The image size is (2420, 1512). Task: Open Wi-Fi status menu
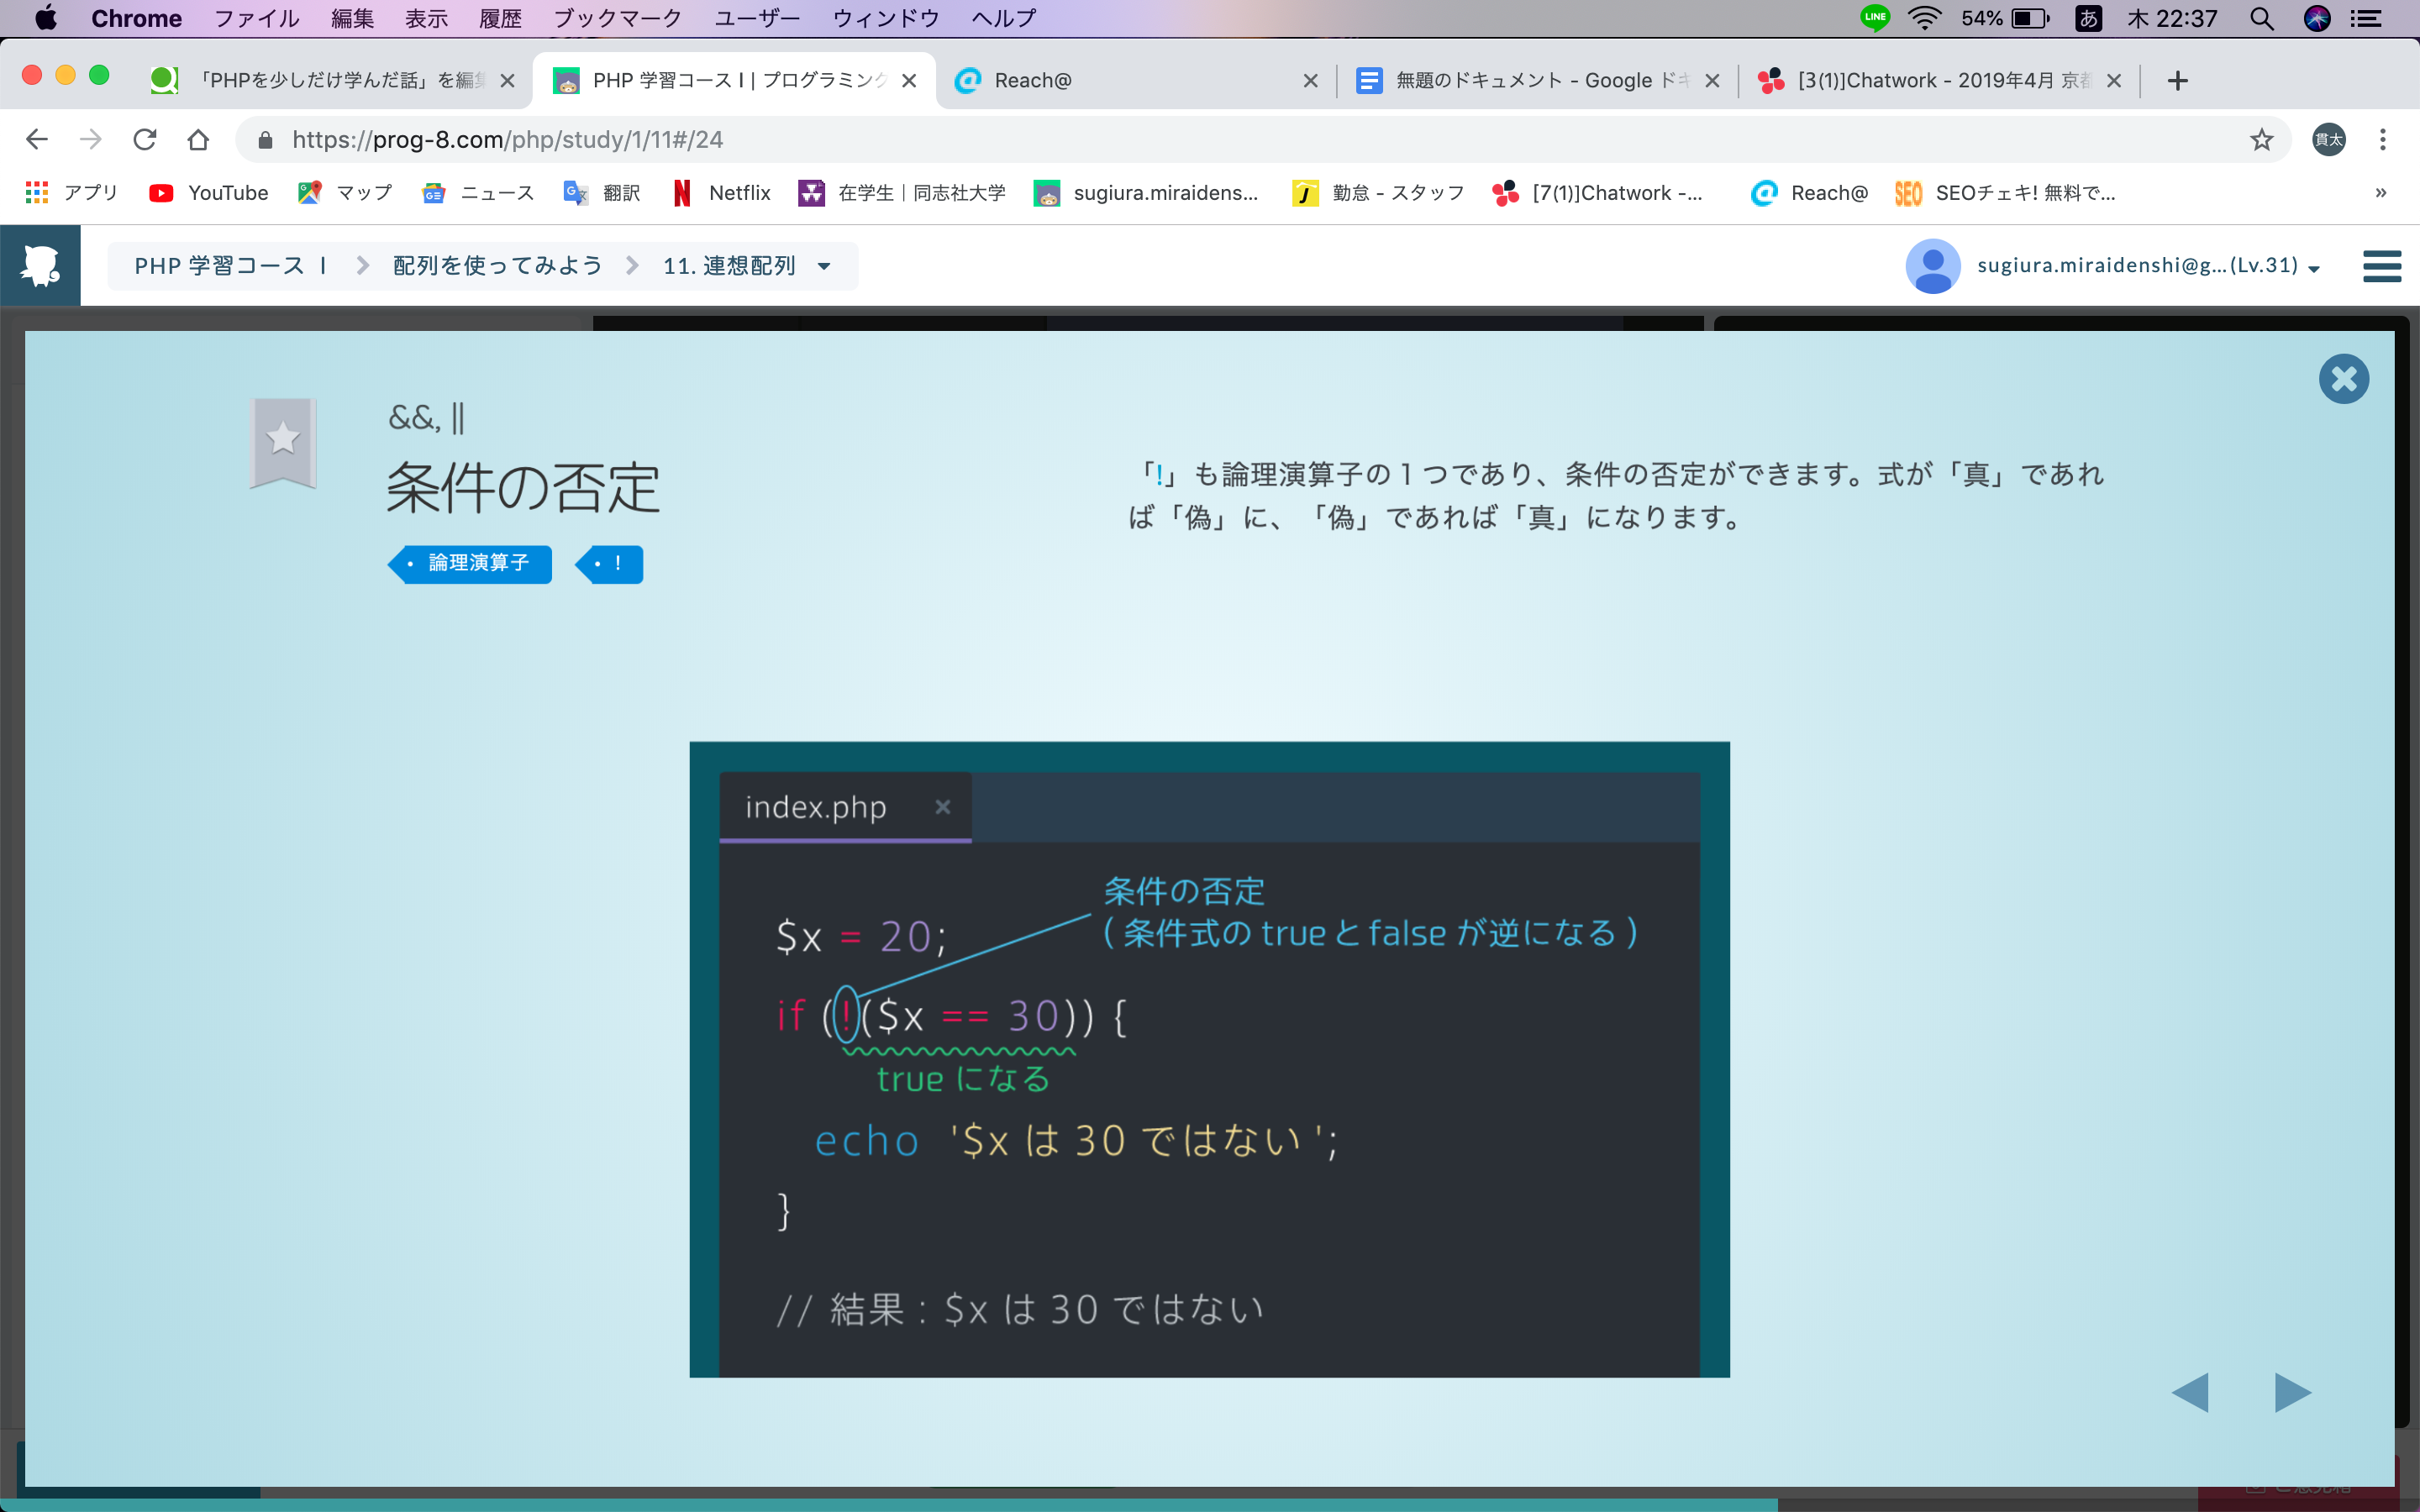[1925, 18]
